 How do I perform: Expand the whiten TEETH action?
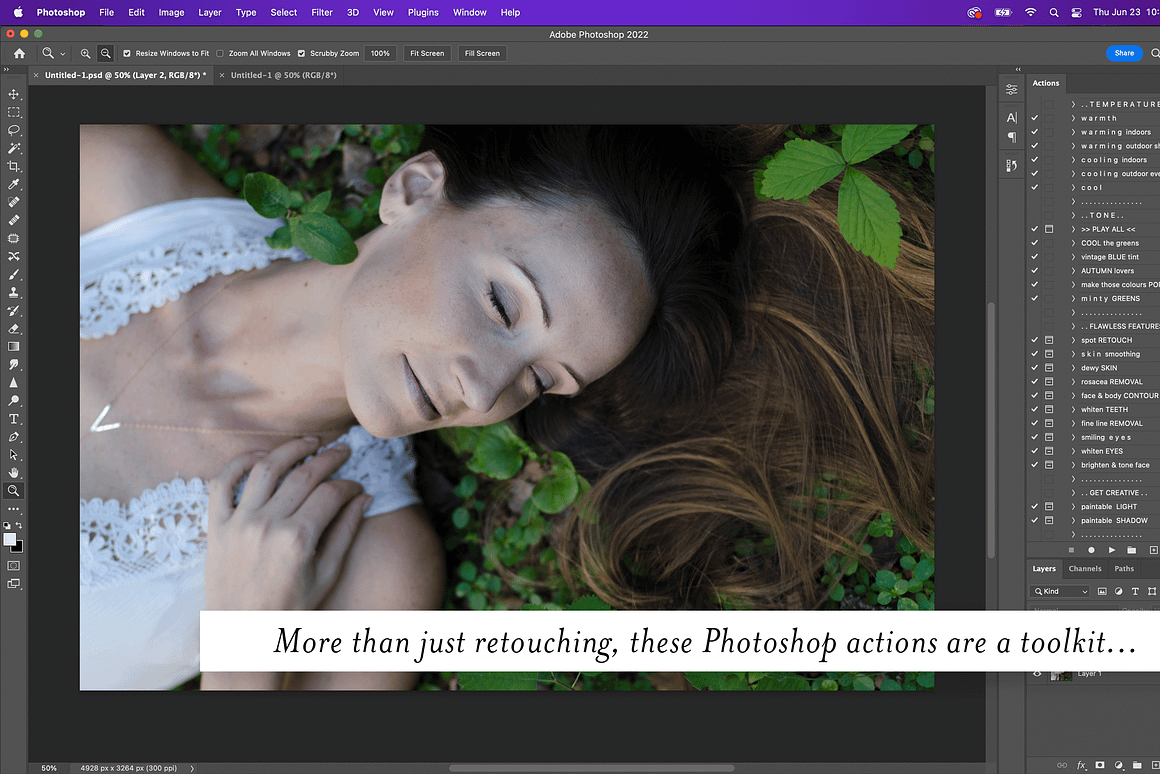point(1072,409)
